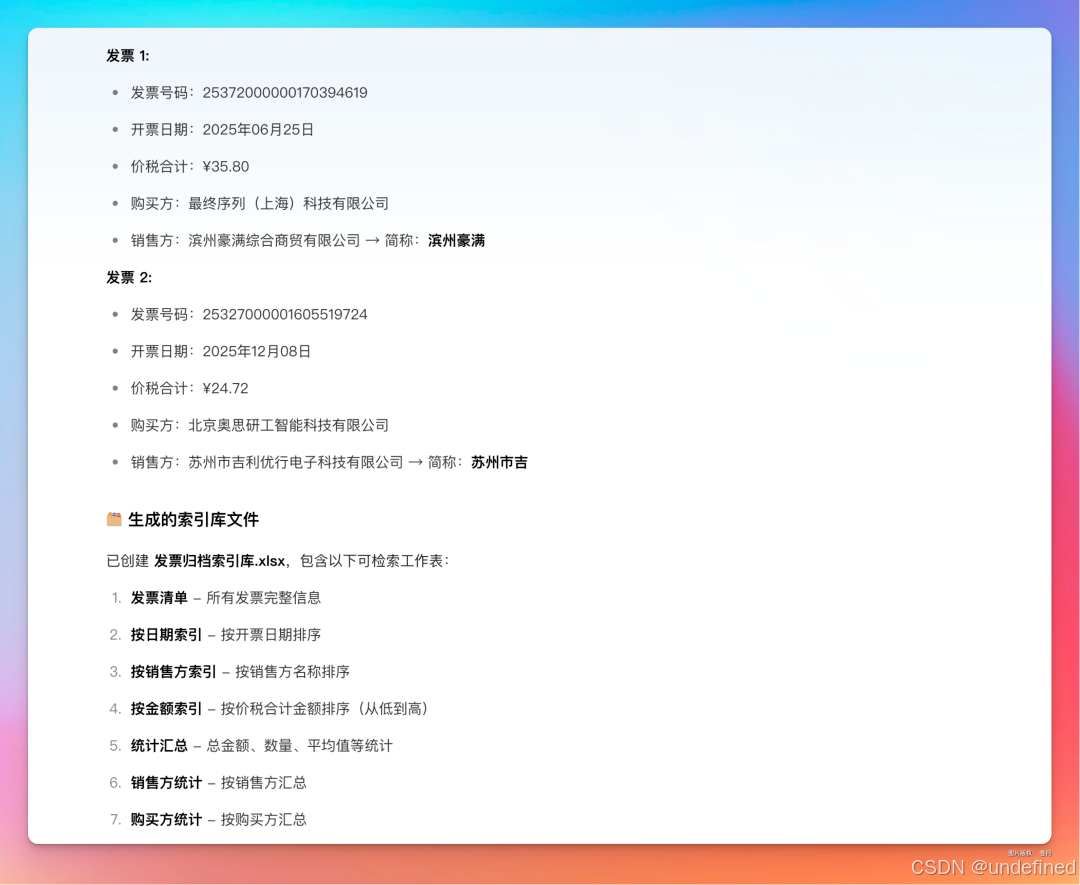The width and height of the screenshot is (1080, 885).
Task: Select the heading 发票 2:
Action: 129,278
